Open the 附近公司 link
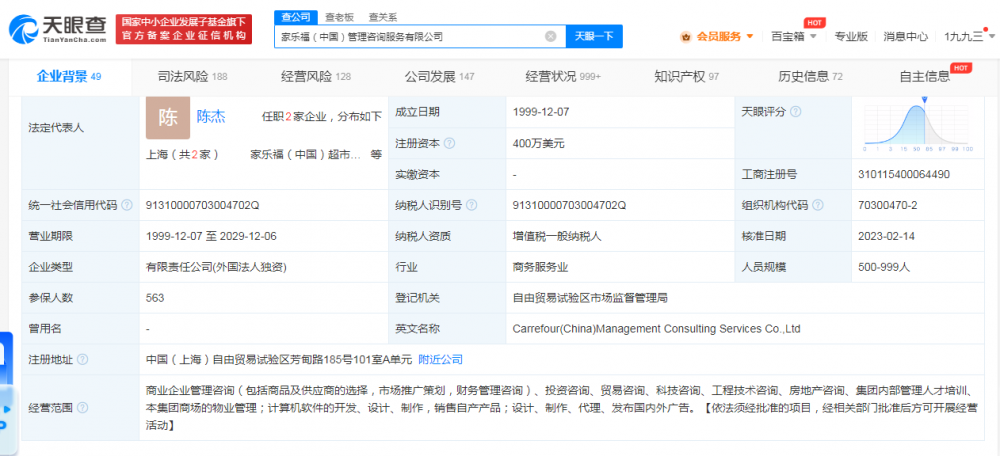This screenshot has height=456, width=1000. point(440,359)
